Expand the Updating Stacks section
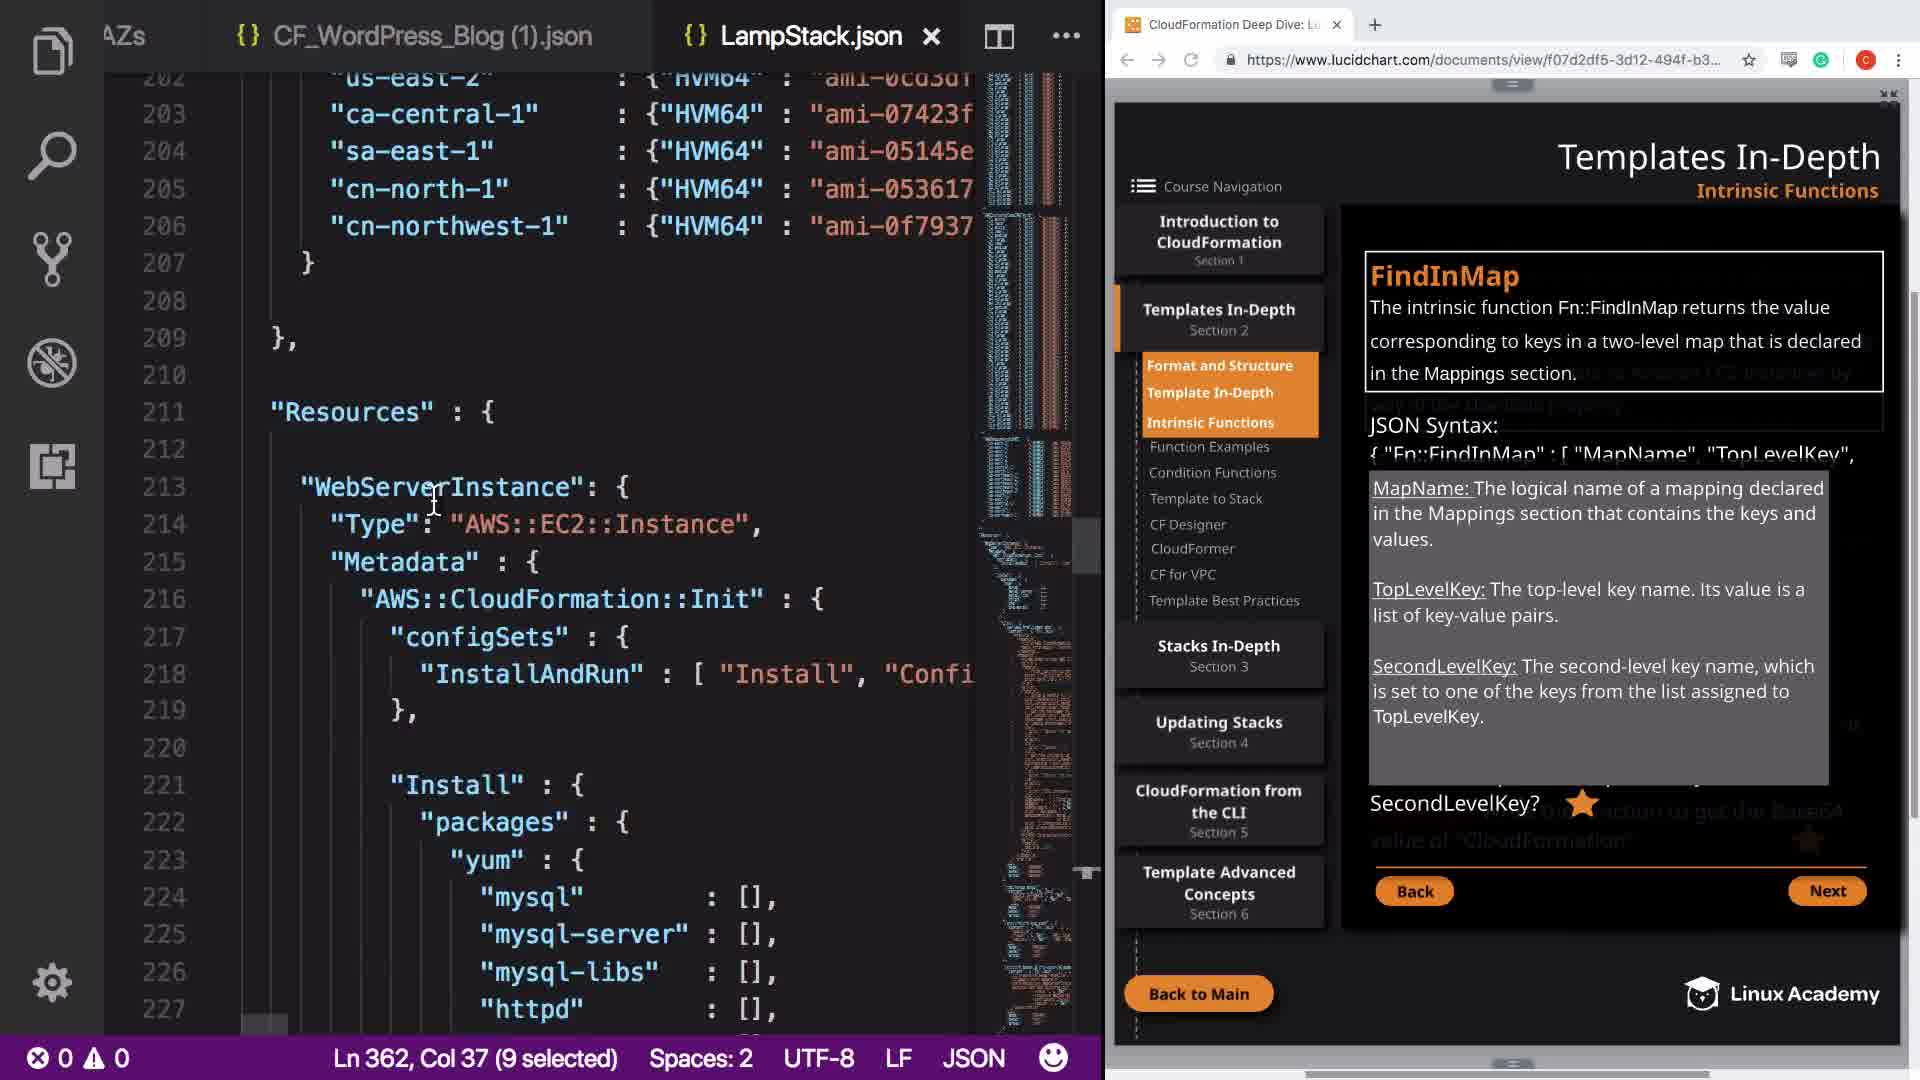This screenshot has height=1080, width=1920. pyautogui.click(x=1218, y=731)
